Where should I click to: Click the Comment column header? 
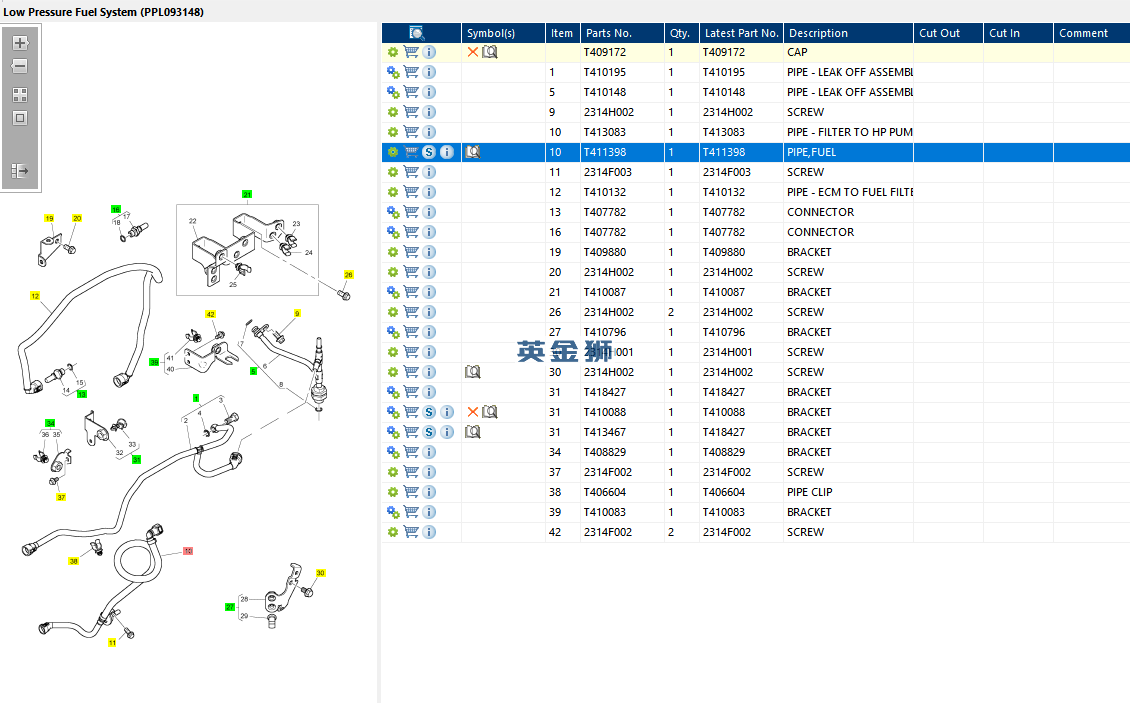(x=1092, y=33)
